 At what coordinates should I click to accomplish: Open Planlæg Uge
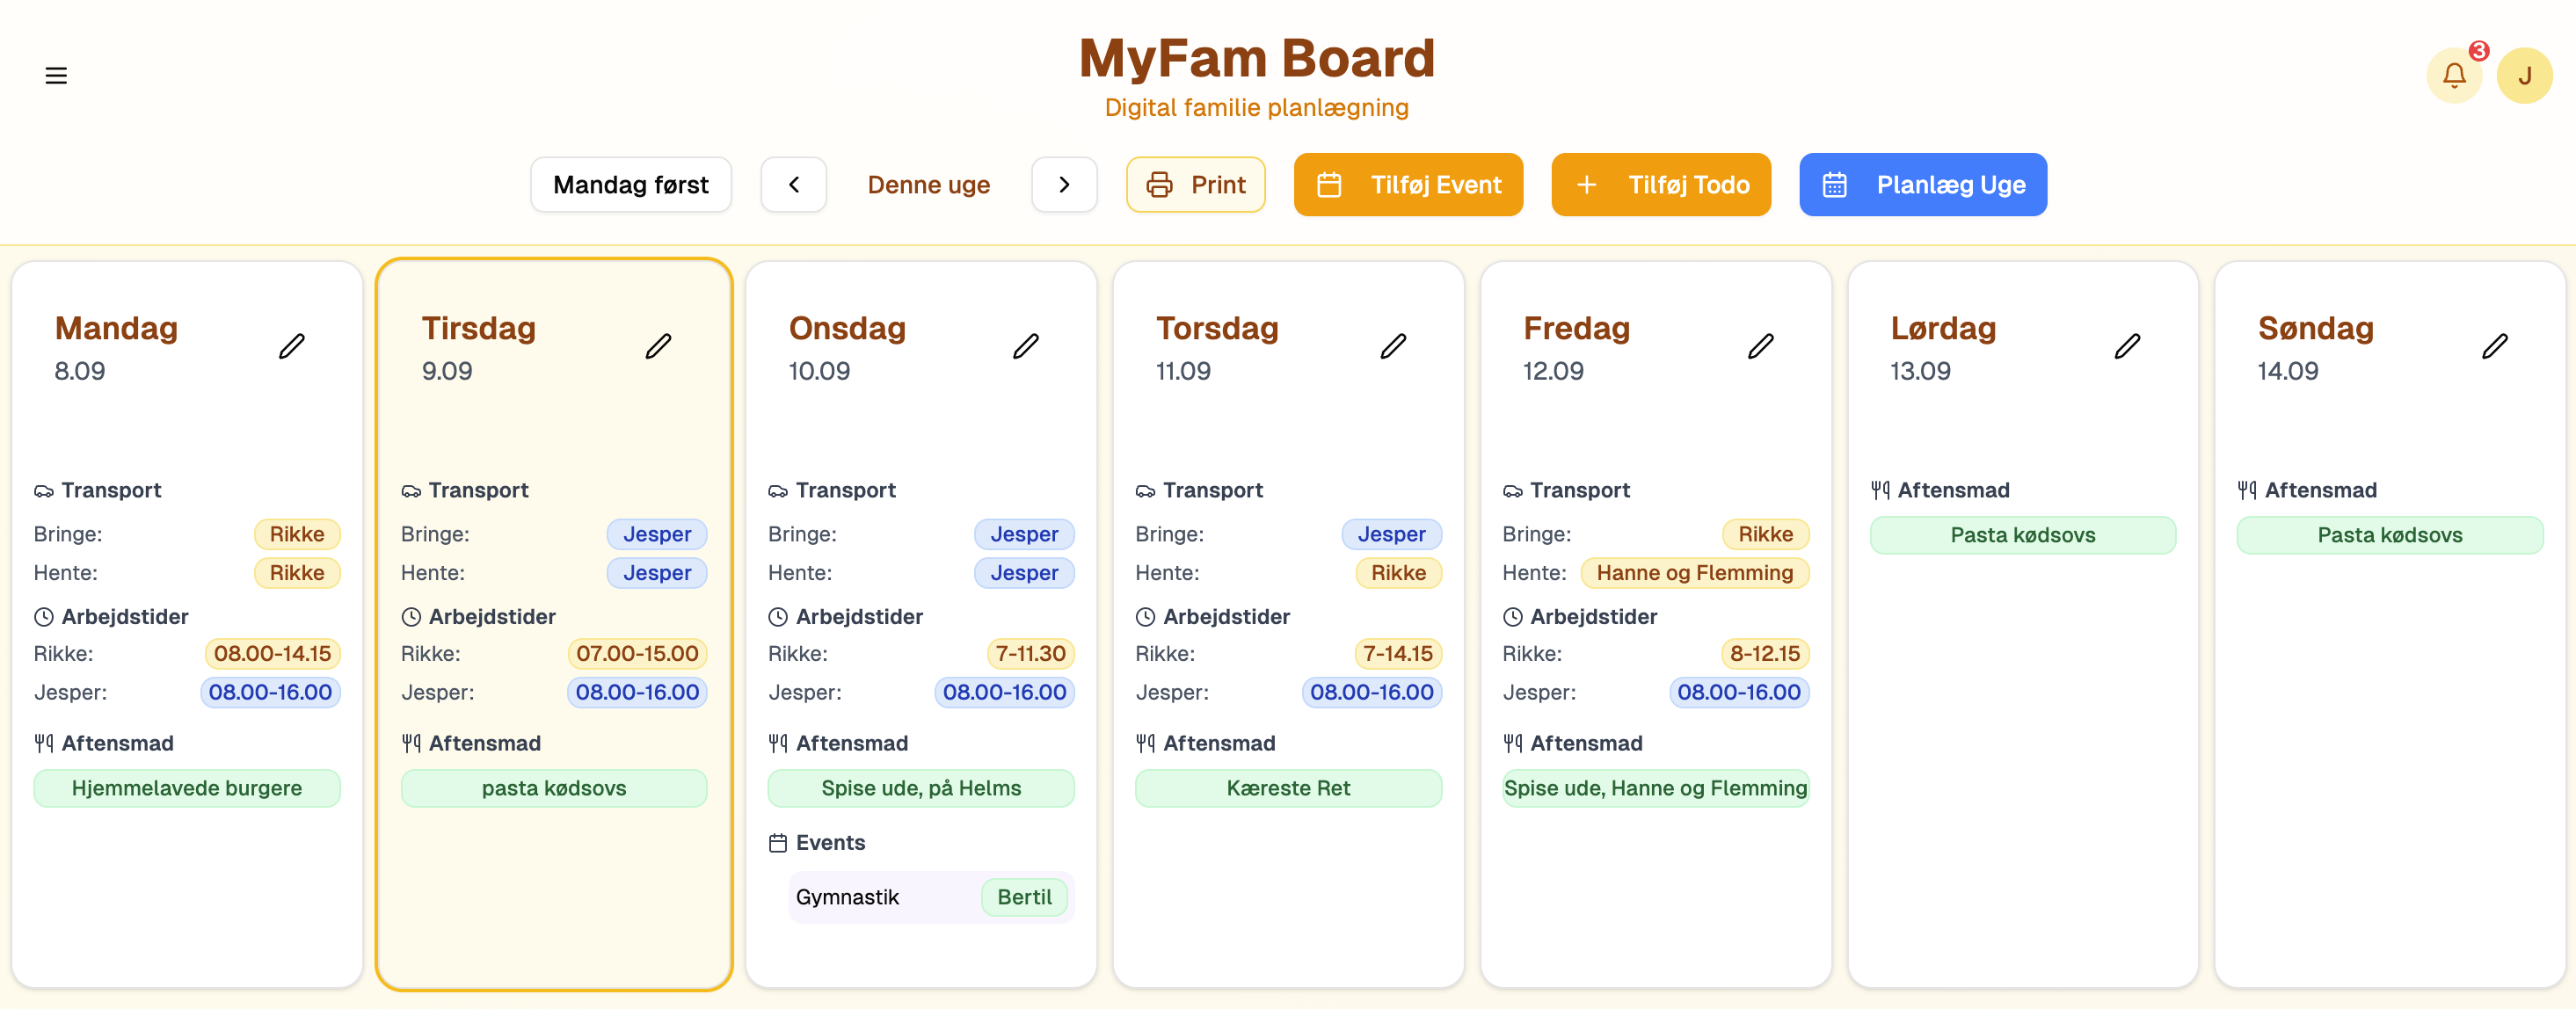pyautogui.click(x=1922, y=185)
